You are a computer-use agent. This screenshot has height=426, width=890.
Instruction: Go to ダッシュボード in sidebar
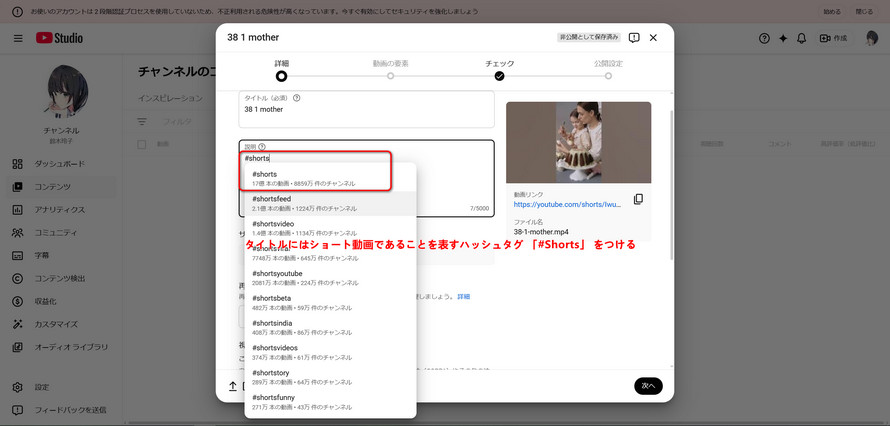[60, 164]
